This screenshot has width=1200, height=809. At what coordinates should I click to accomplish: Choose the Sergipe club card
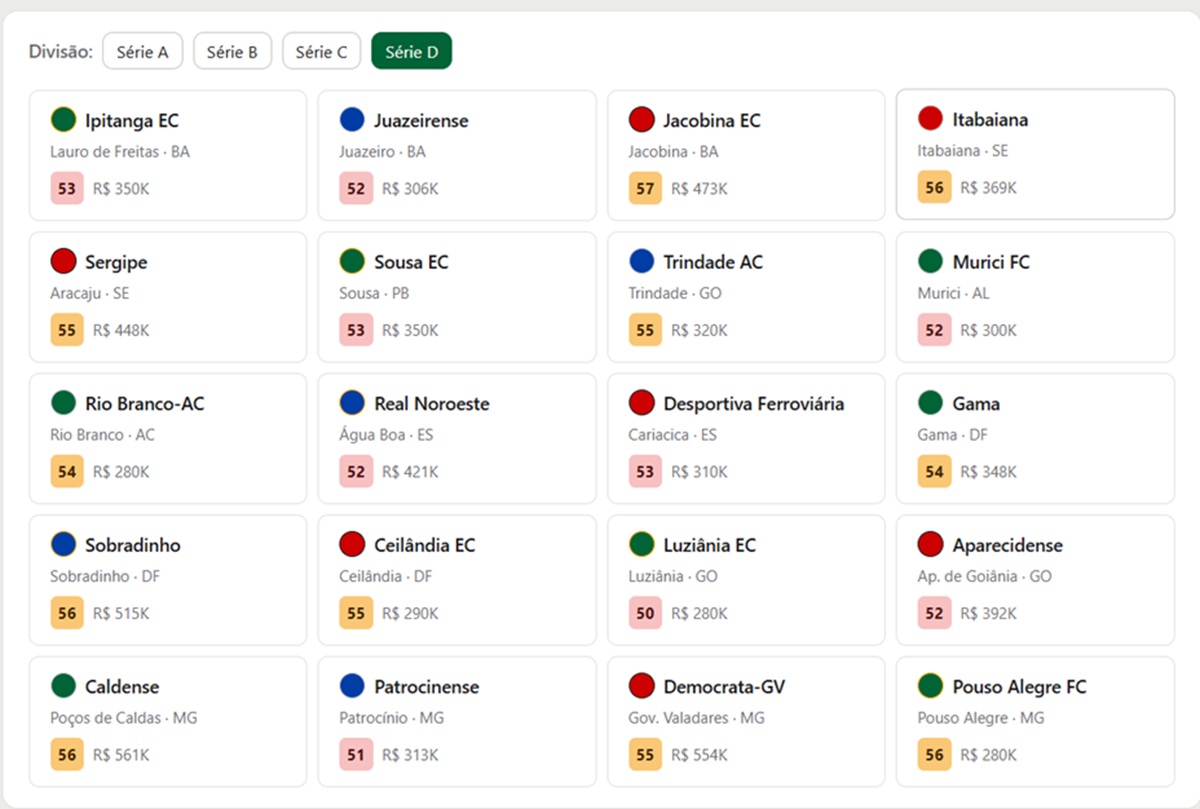168,297
